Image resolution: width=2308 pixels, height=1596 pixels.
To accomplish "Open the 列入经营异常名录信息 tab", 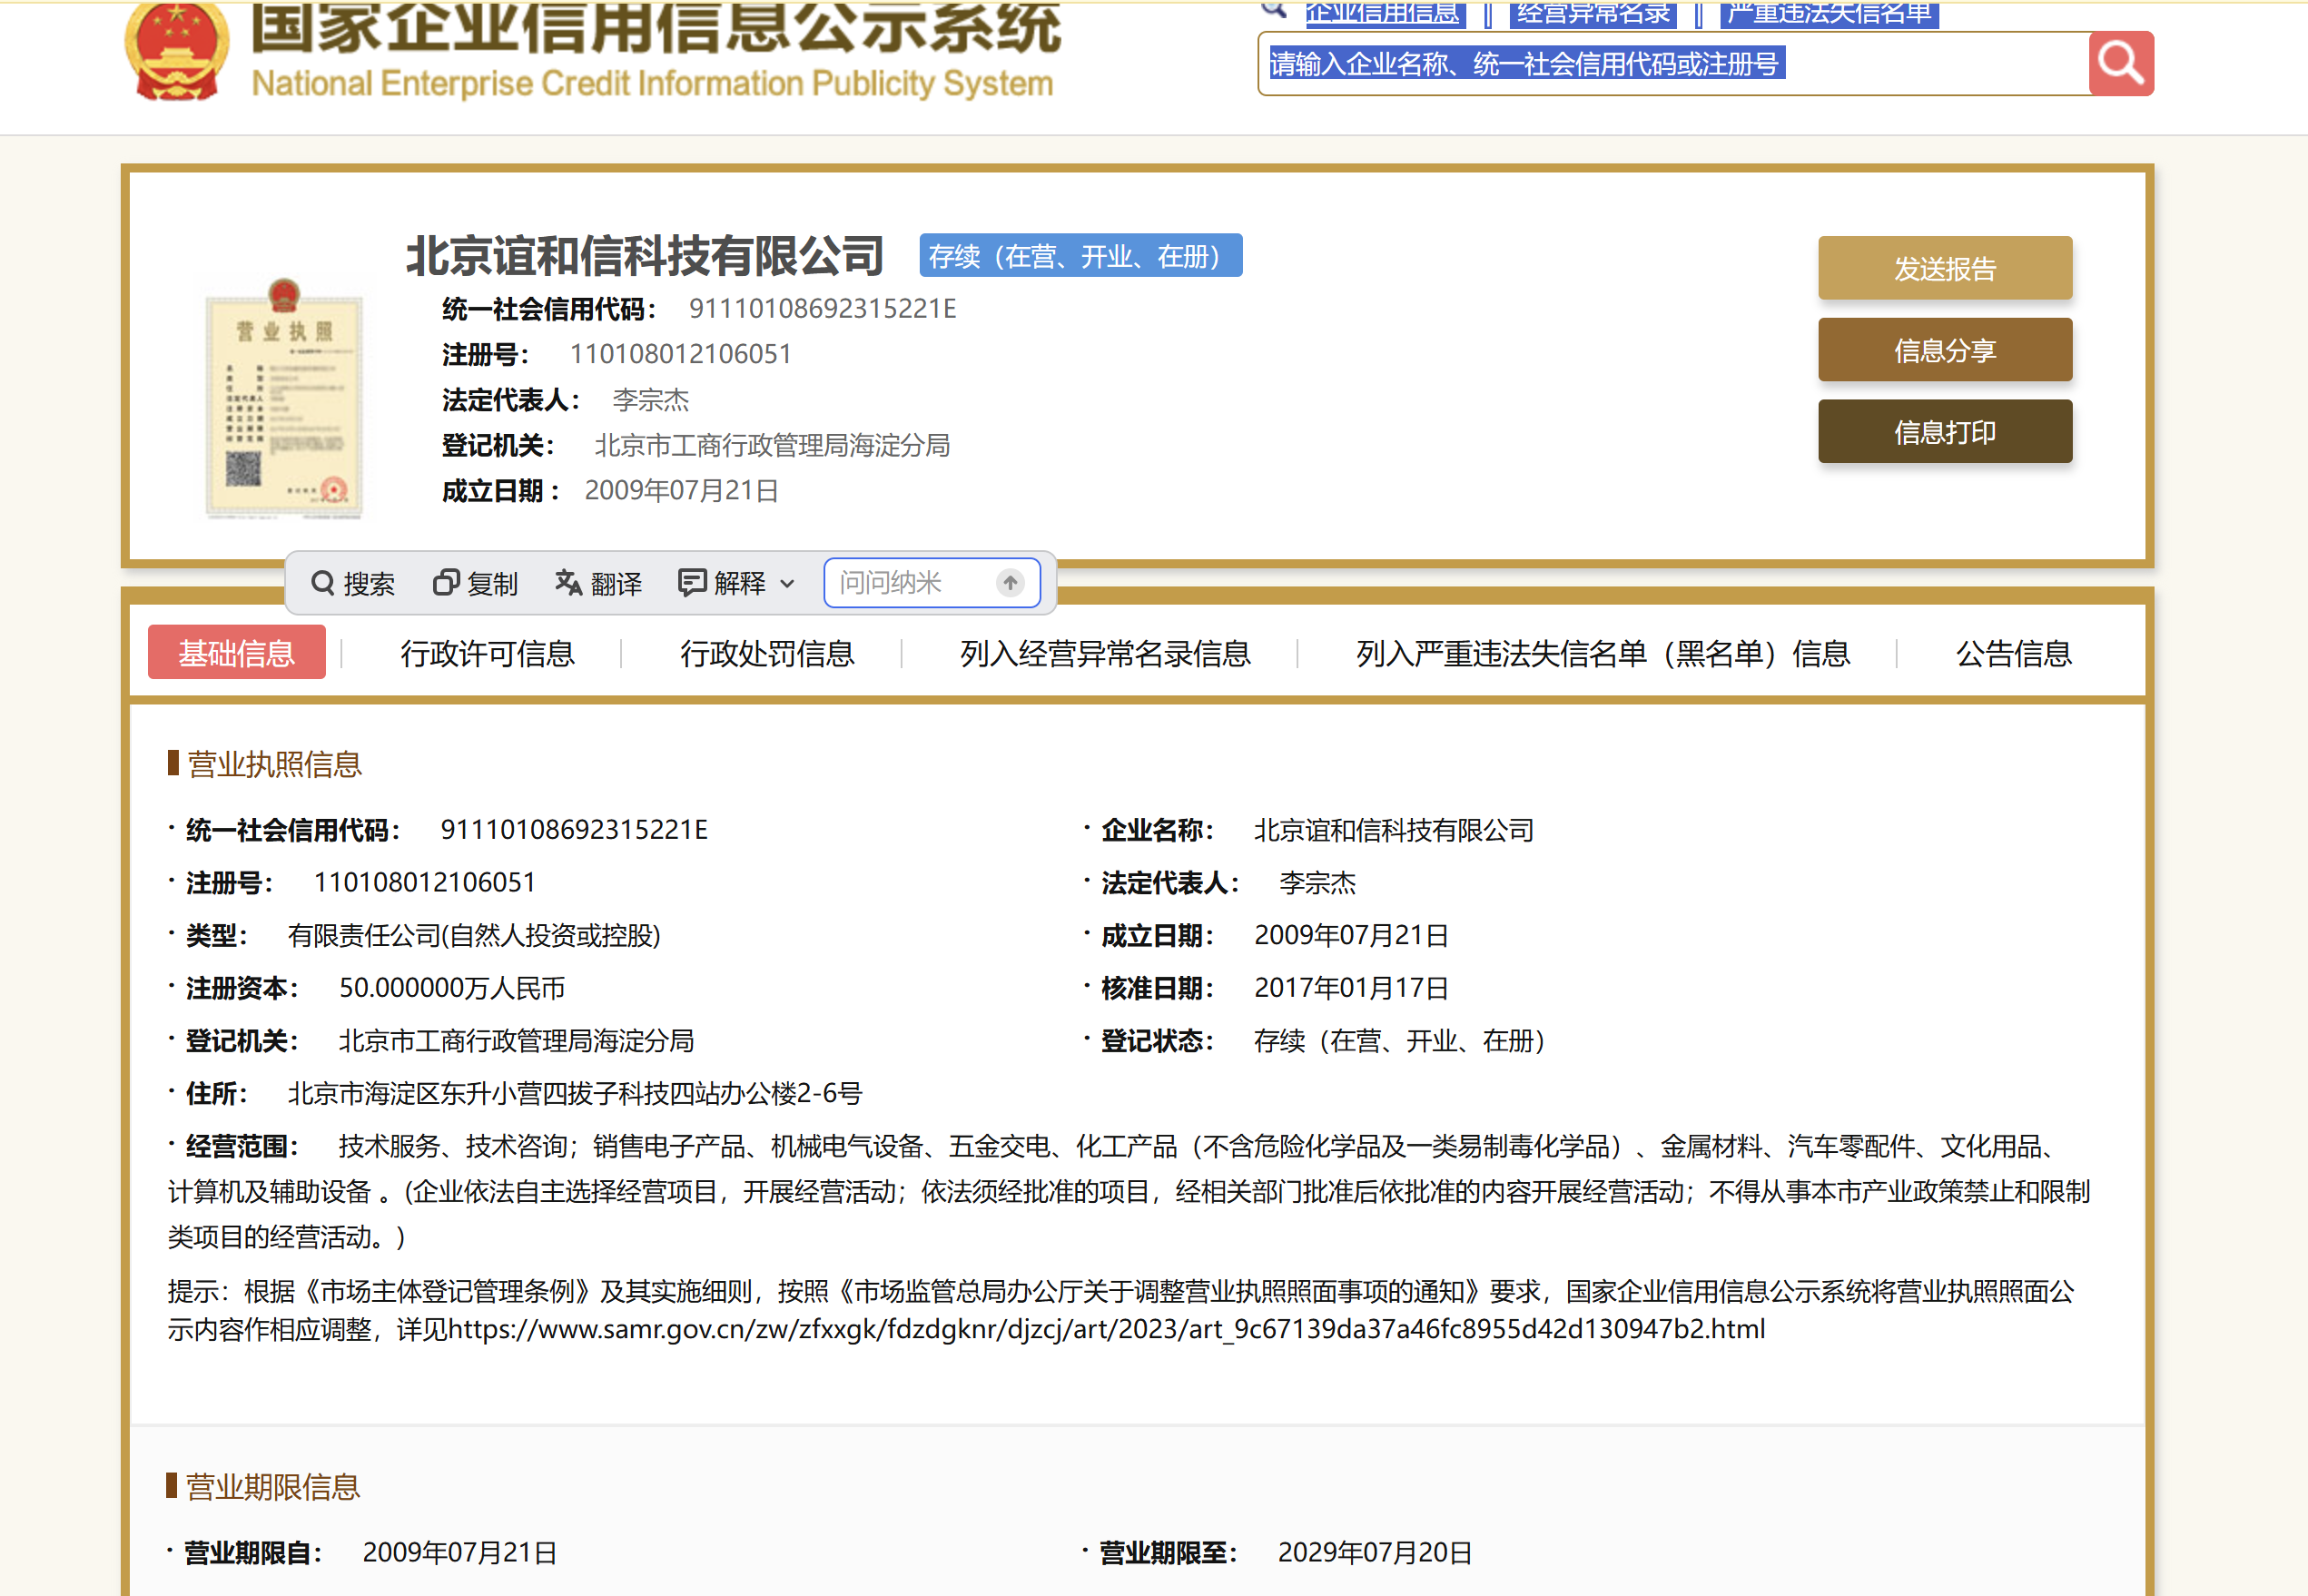I will pos(1104,653).
